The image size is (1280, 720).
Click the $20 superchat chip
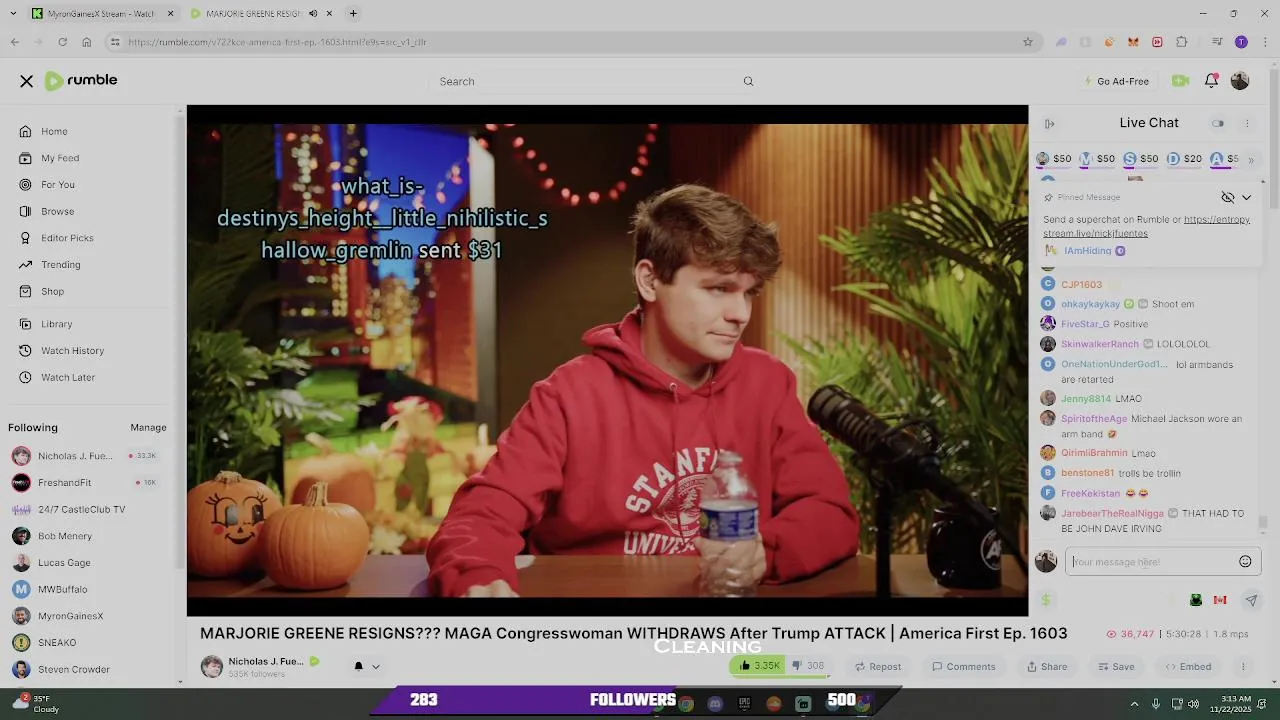click(1185, 159)
